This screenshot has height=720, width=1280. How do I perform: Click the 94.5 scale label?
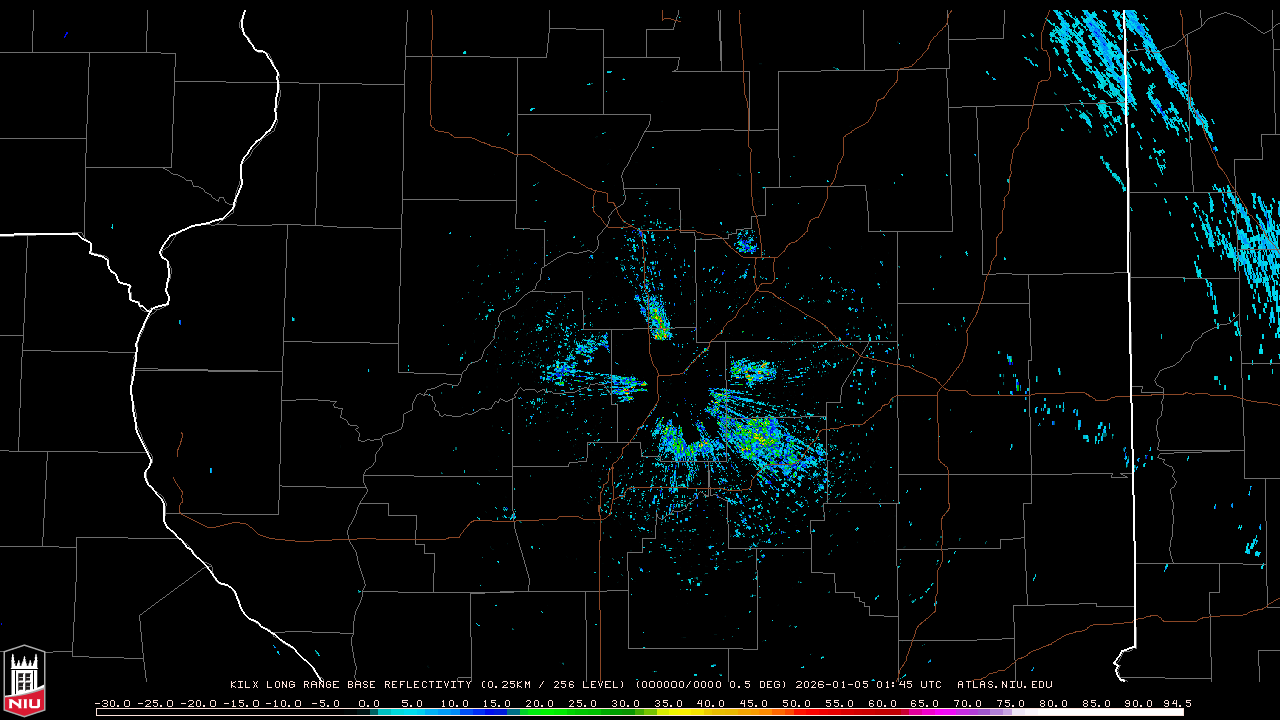(1178, 703)
